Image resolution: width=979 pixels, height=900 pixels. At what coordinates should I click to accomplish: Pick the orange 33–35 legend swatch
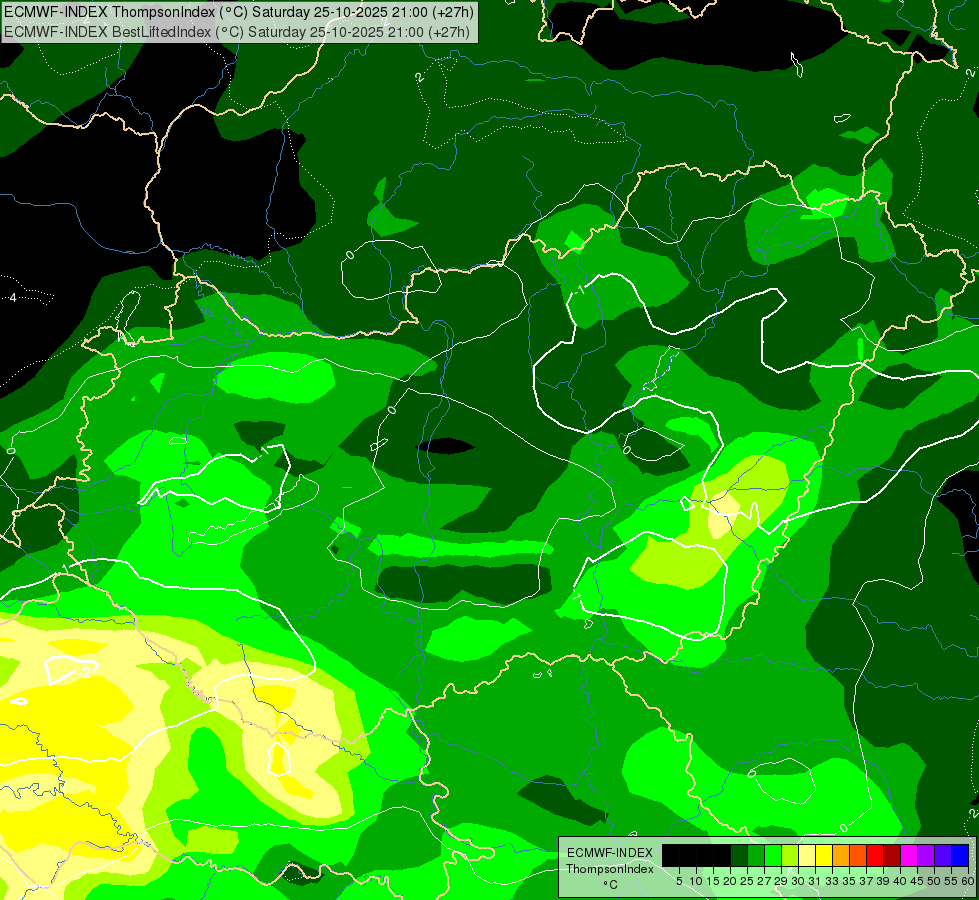(841, 855)
